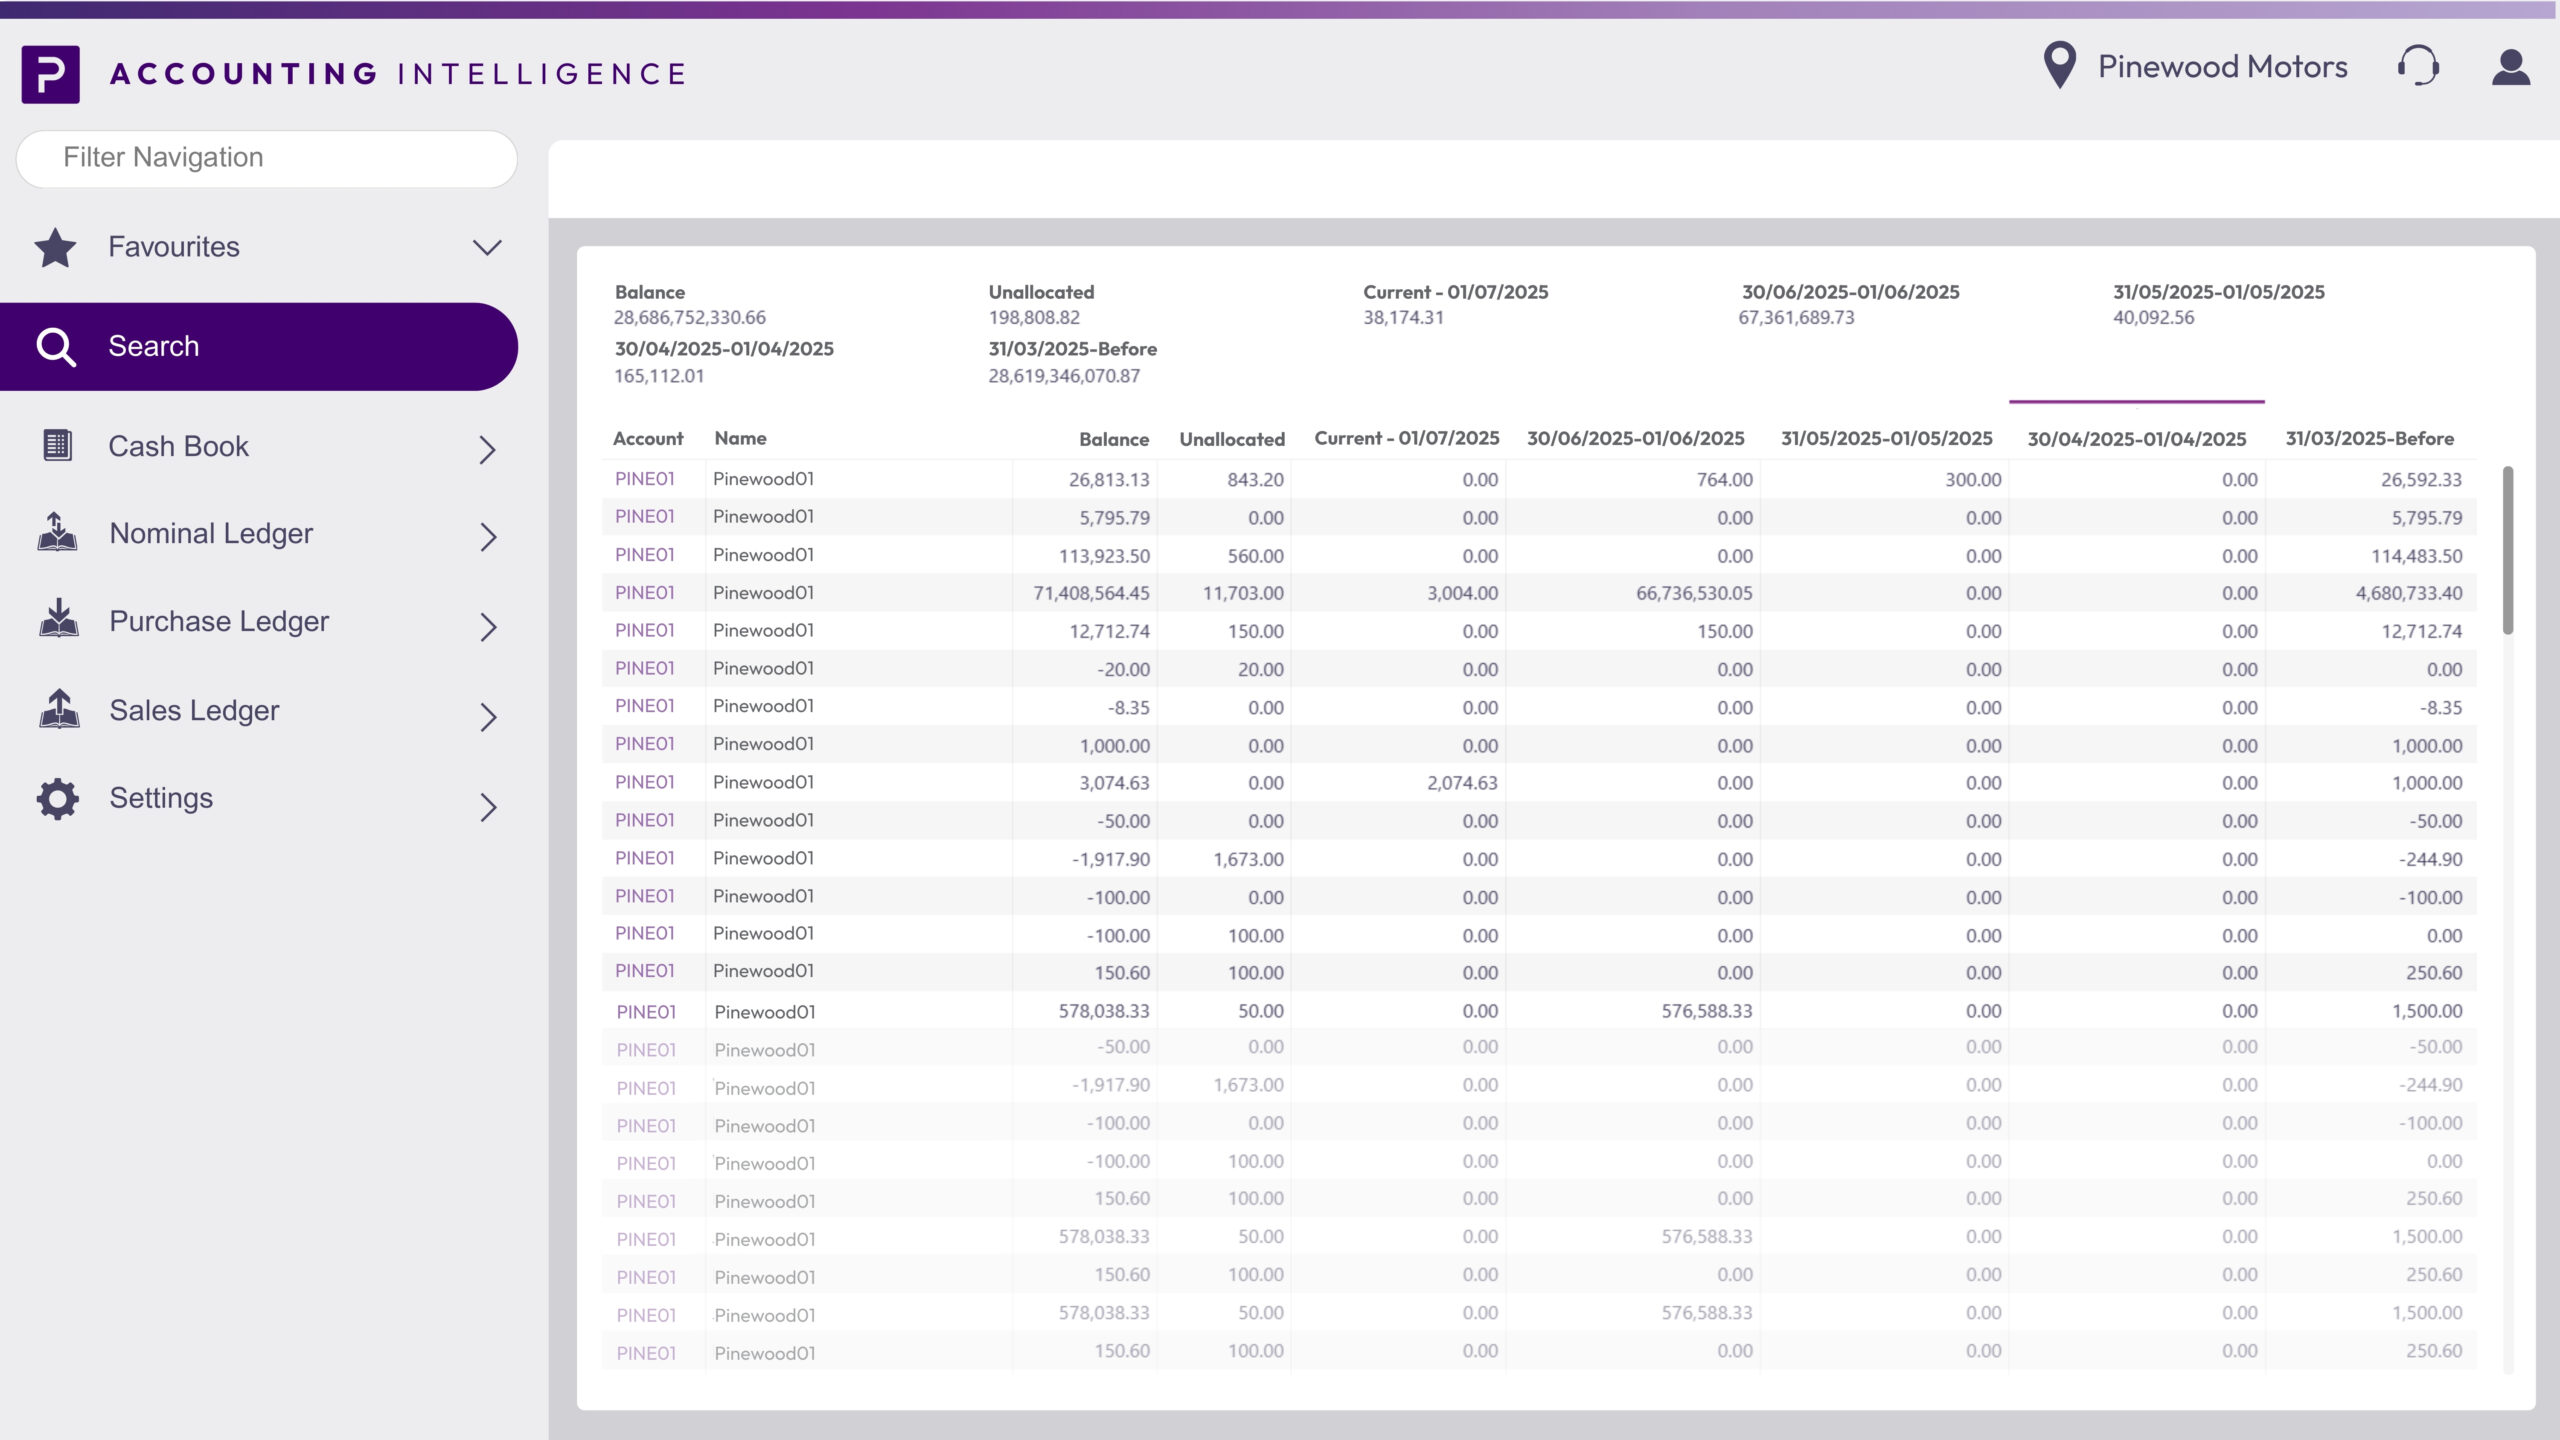Click the Favourites star icon
This screenshot has width=2560, height=1440.
(x=57, y=246)
